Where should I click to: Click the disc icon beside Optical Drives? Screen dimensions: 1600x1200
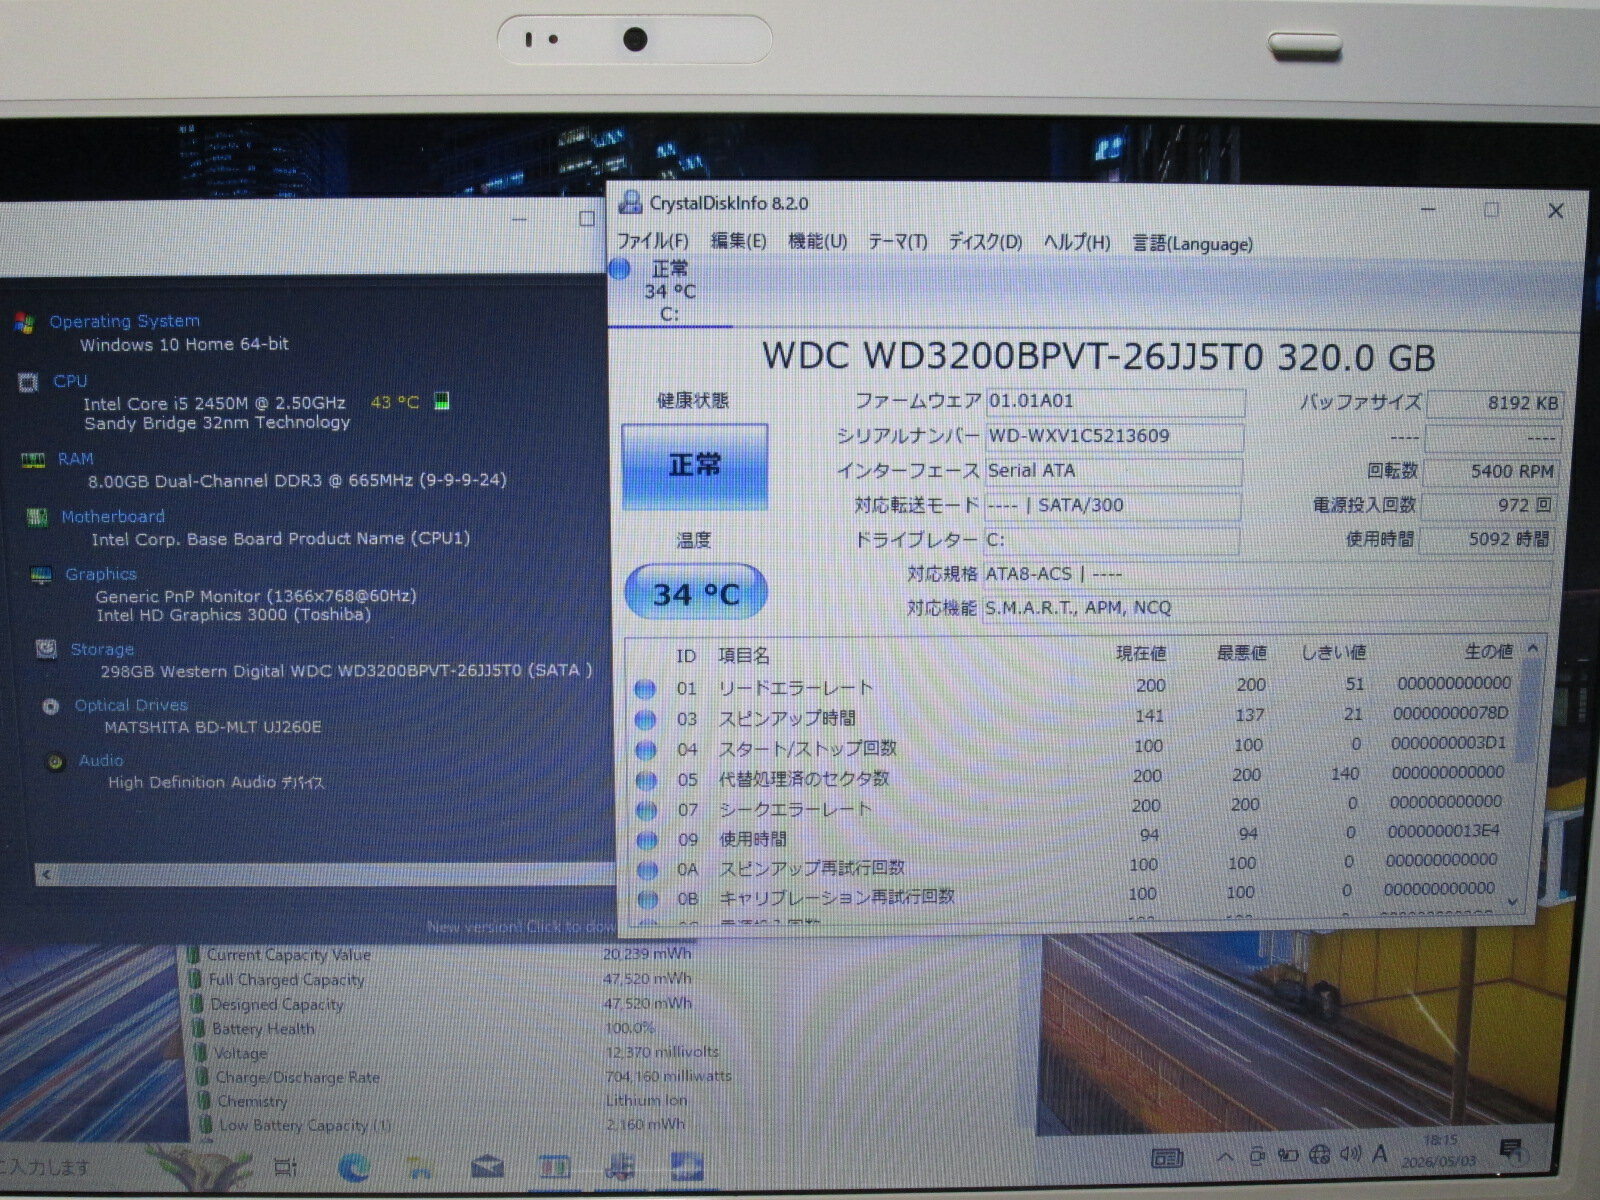tap(51, 706)
